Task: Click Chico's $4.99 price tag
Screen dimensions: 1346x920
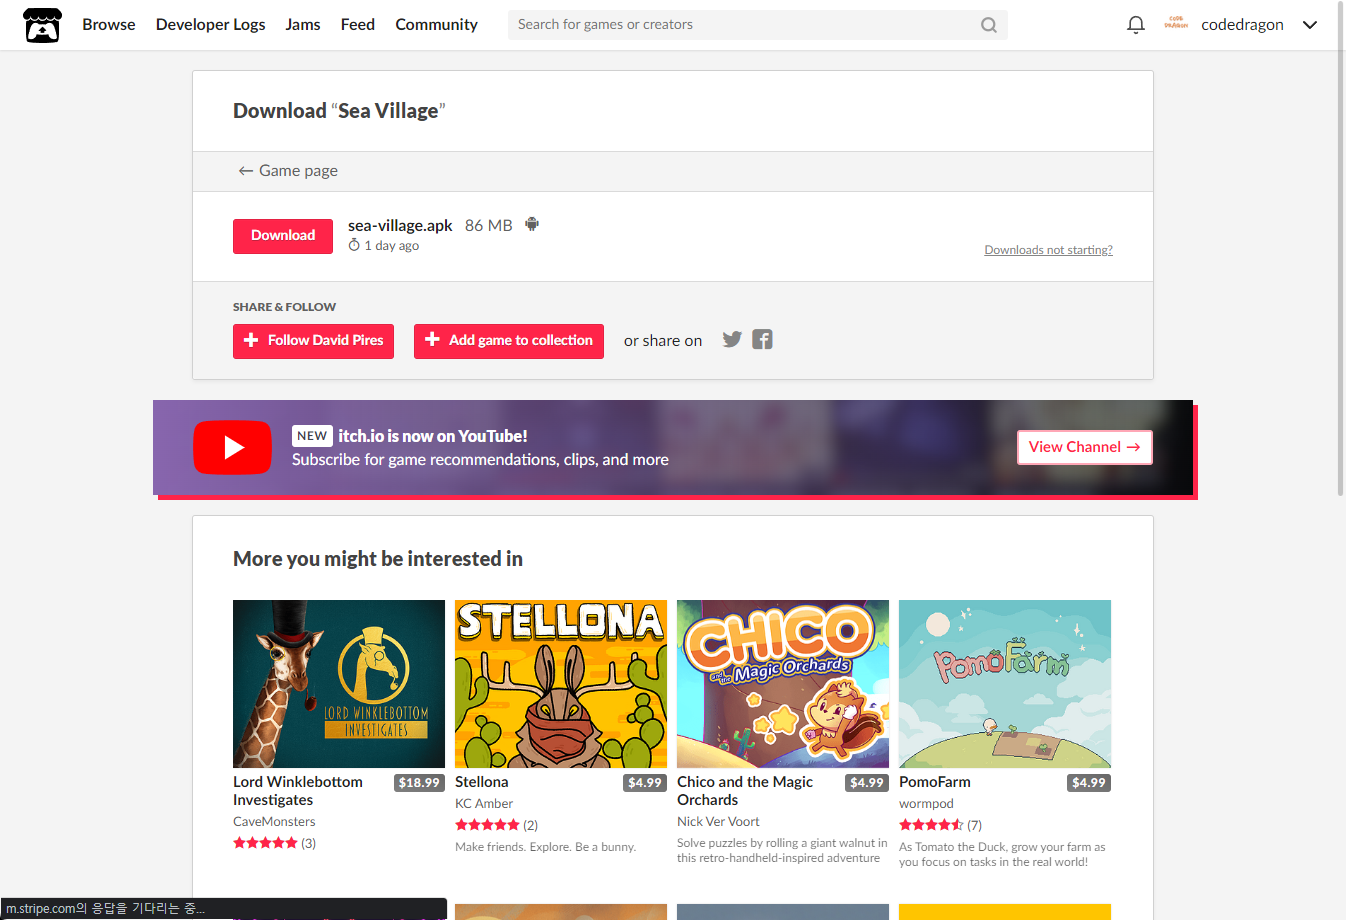Action: (x=867, y=783)
